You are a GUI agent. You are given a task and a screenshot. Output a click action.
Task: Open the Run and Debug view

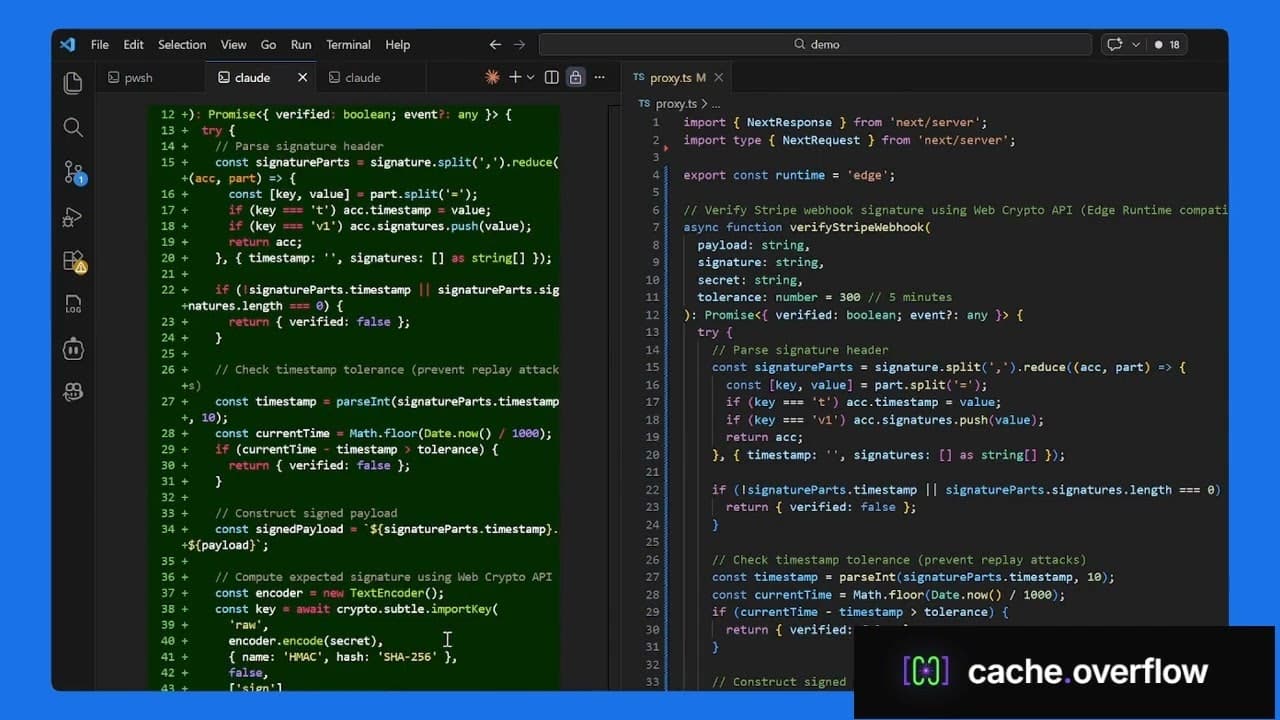coord(72,217)
